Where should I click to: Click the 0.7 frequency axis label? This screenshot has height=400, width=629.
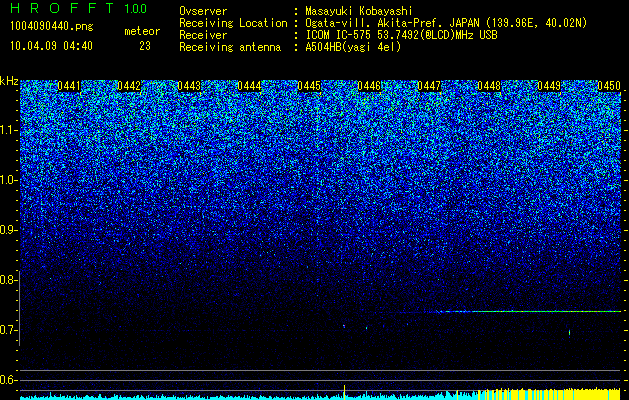(8, 330)
